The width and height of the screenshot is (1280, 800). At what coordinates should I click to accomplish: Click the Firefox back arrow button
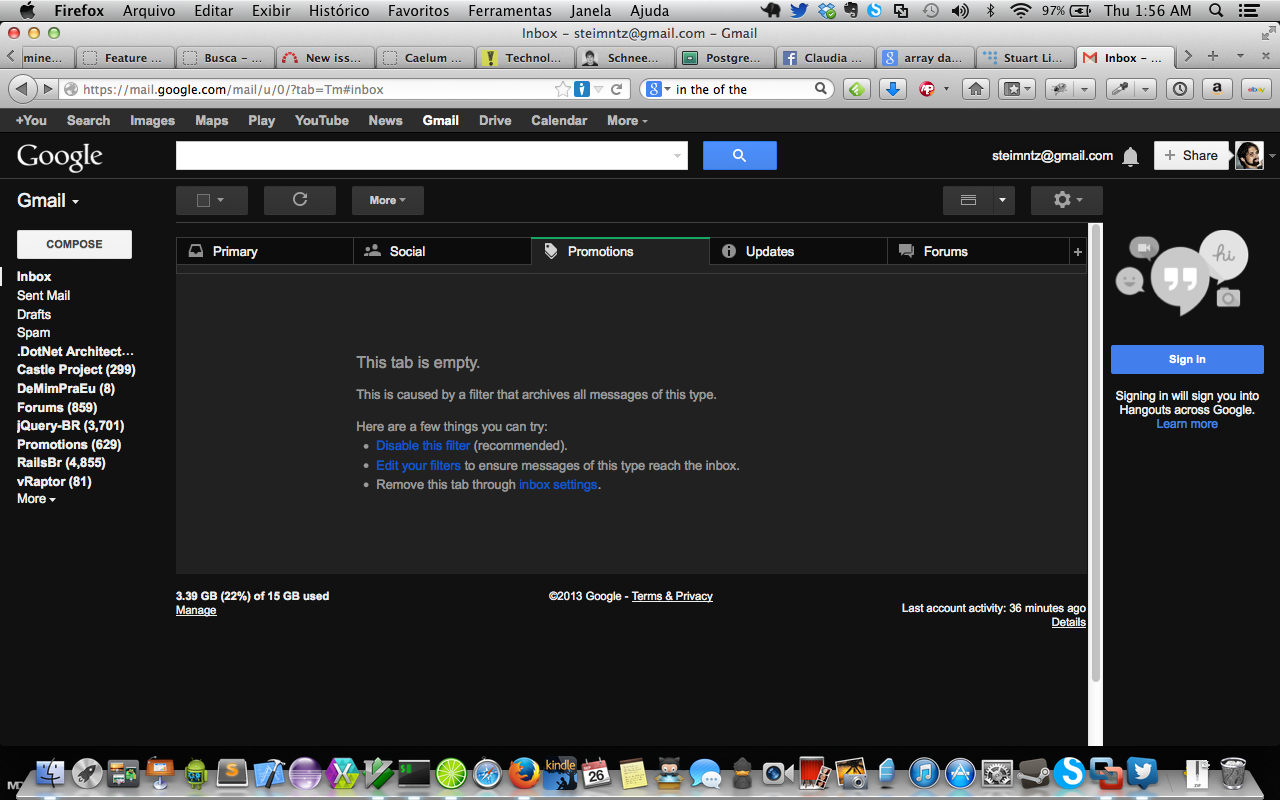click(22, 89)
